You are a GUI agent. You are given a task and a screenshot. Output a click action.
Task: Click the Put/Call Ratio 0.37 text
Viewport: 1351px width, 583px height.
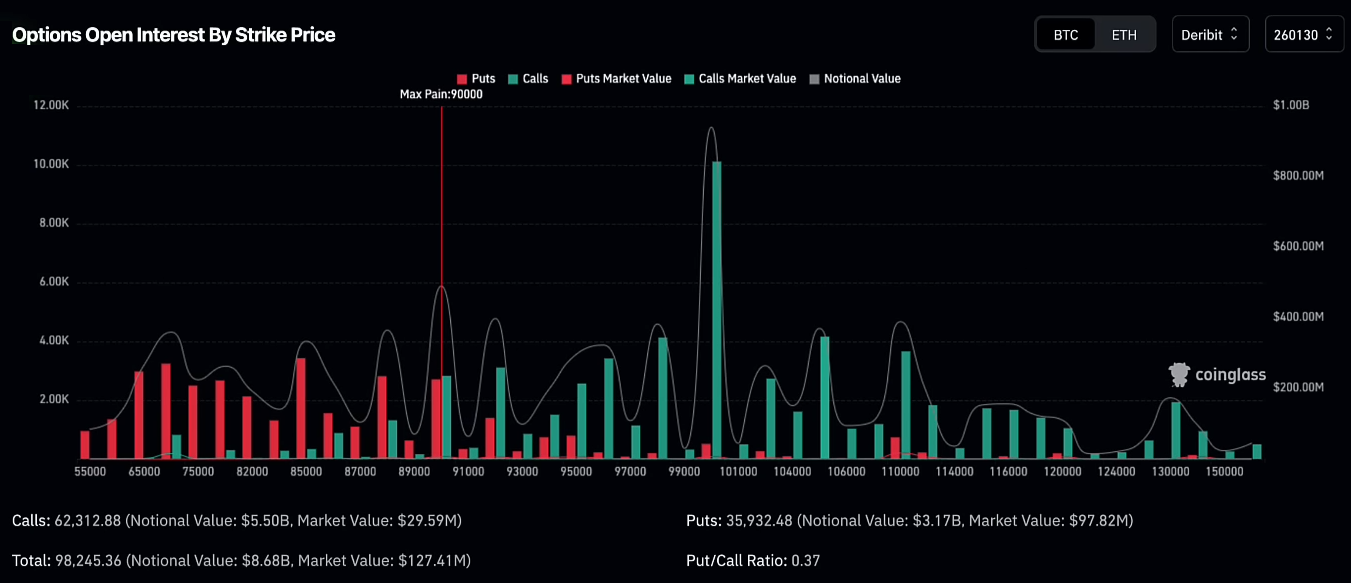(753, 560)
